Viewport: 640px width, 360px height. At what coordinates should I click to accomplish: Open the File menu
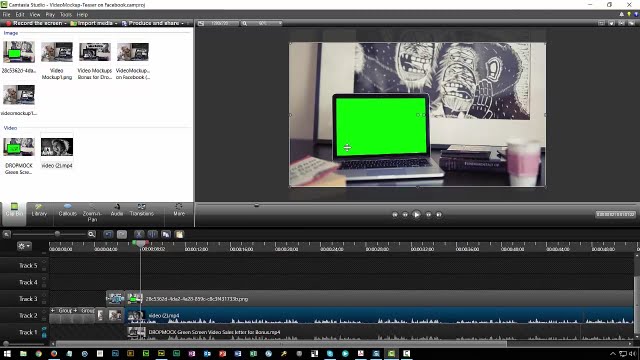point(7,14)
